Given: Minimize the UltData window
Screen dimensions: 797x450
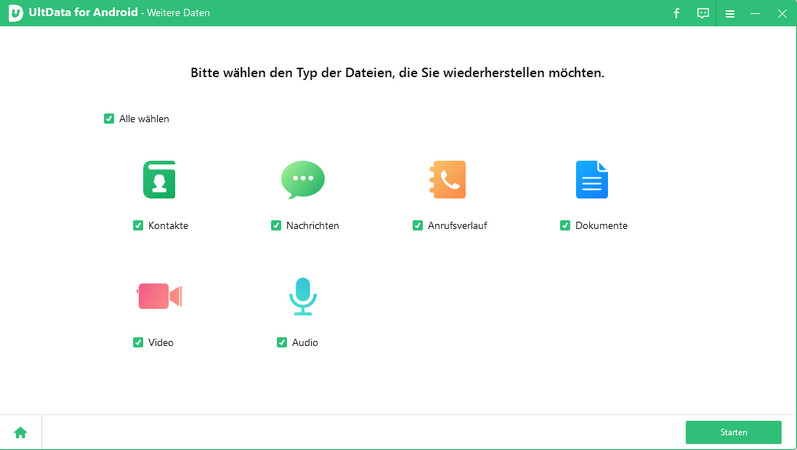Looking at the screenshot, I should coord(756,14).
